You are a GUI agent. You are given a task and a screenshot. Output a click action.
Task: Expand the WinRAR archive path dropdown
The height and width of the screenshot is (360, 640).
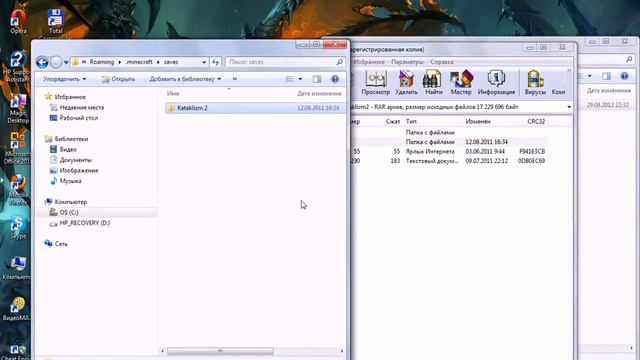569,107
